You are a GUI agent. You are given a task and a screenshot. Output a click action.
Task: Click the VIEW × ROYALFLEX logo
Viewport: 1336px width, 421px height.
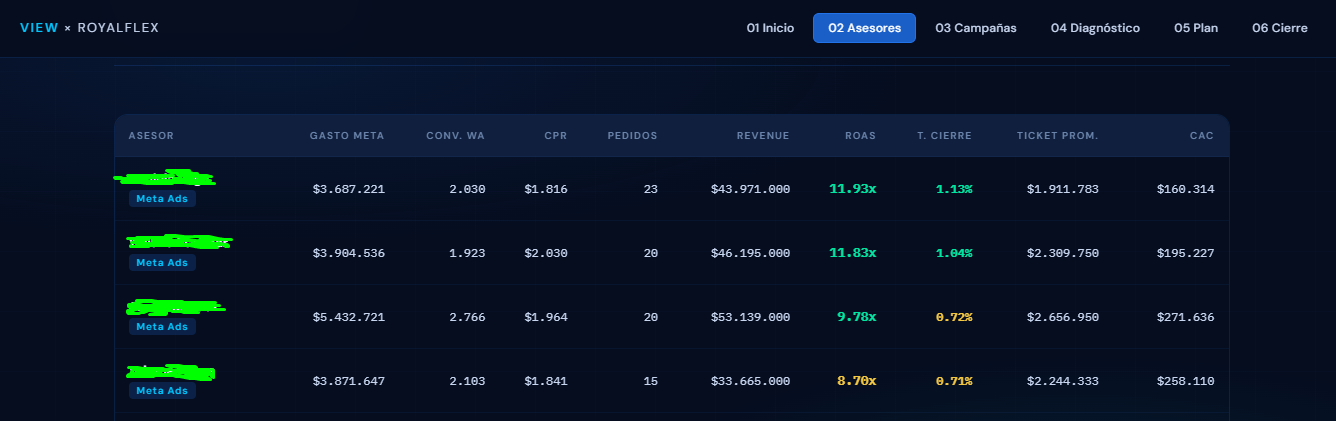click(89, 28)
